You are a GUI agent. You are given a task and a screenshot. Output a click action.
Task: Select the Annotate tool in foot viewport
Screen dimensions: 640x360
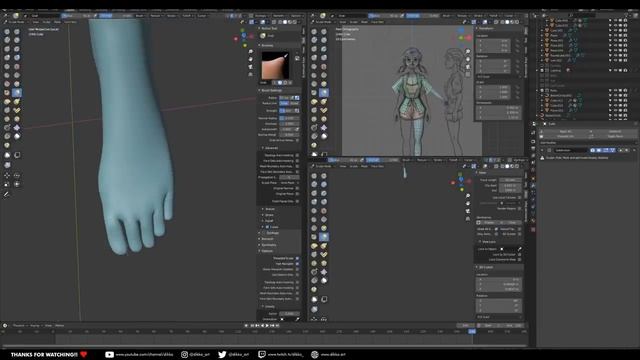[7, 195]
